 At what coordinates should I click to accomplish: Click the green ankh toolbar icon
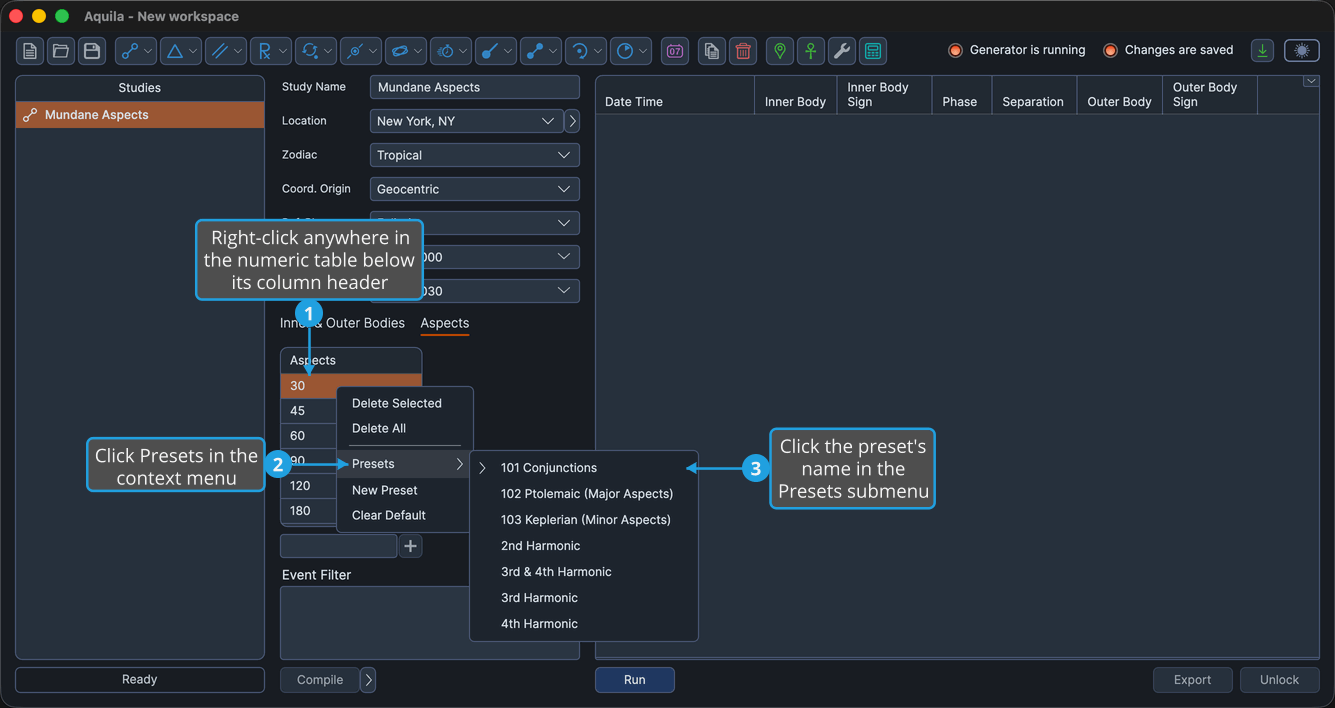pyautogui.click(x=811, y=51)
